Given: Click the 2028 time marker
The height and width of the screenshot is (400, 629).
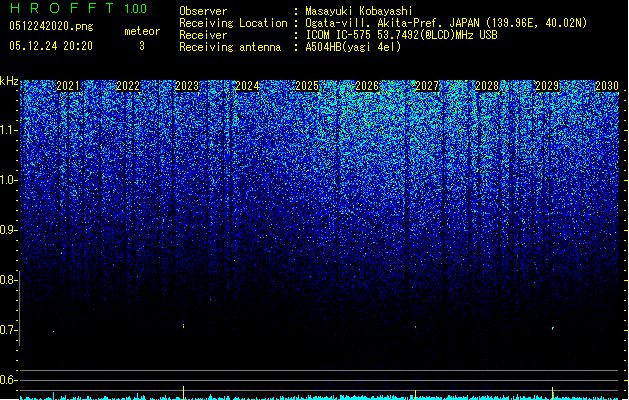Looking at the screenshot, I should [487, 86].
